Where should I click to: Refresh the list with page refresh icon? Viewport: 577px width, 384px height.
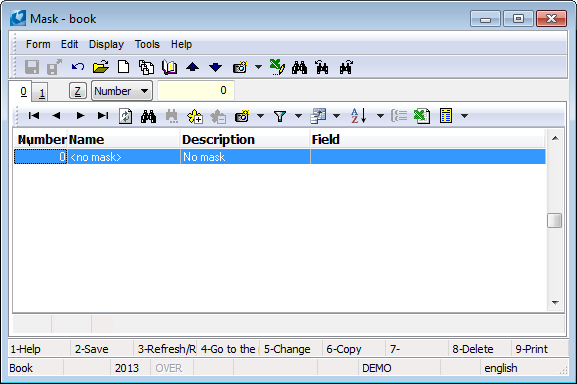(x=125, y=116)
